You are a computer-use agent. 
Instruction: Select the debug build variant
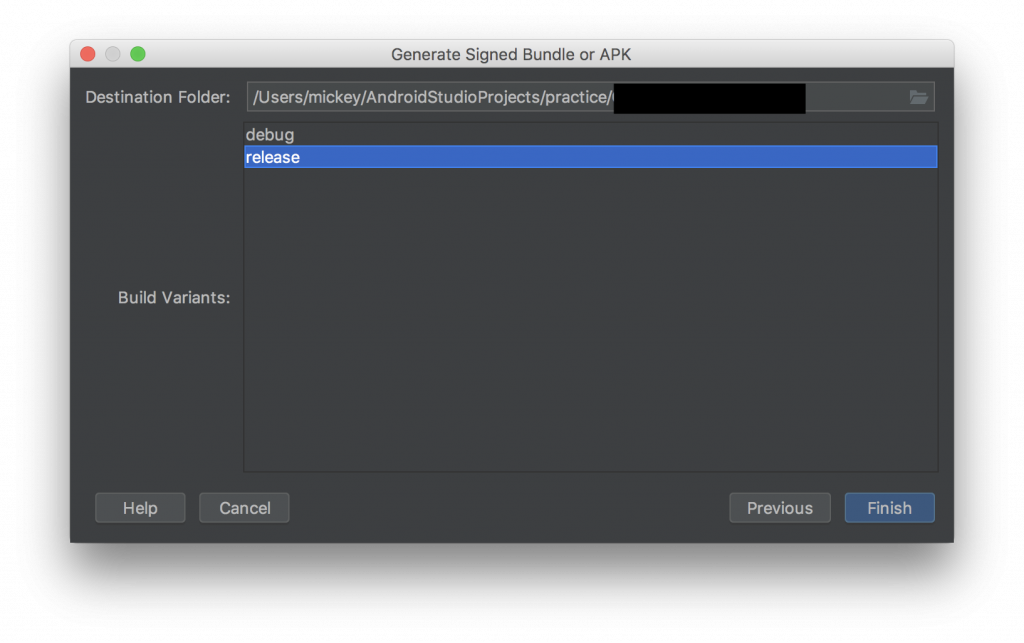(590, 134)
